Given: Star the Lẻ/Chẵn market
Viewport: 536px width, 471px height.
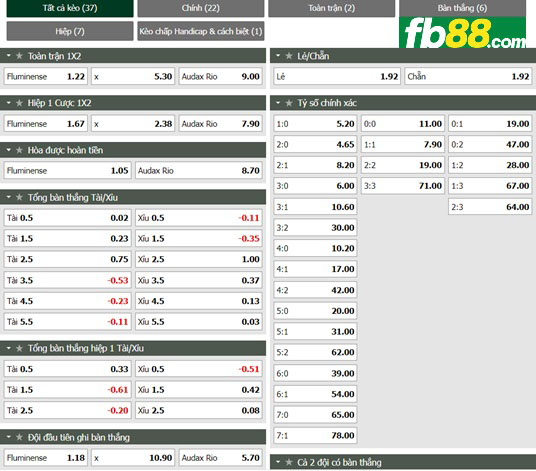Looking at the screenshot, I should [289, 56].
